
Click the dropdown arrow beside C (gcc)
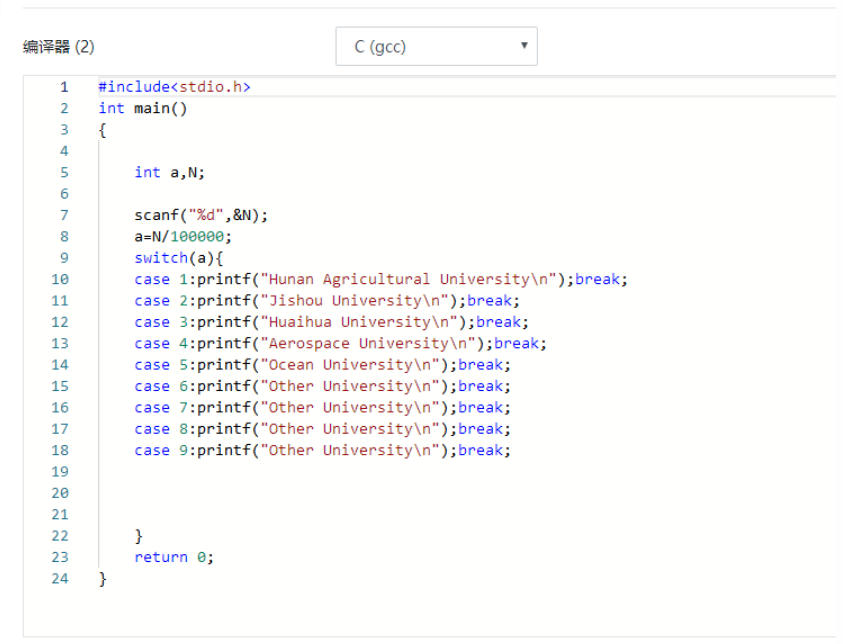(x=524, y=45)
